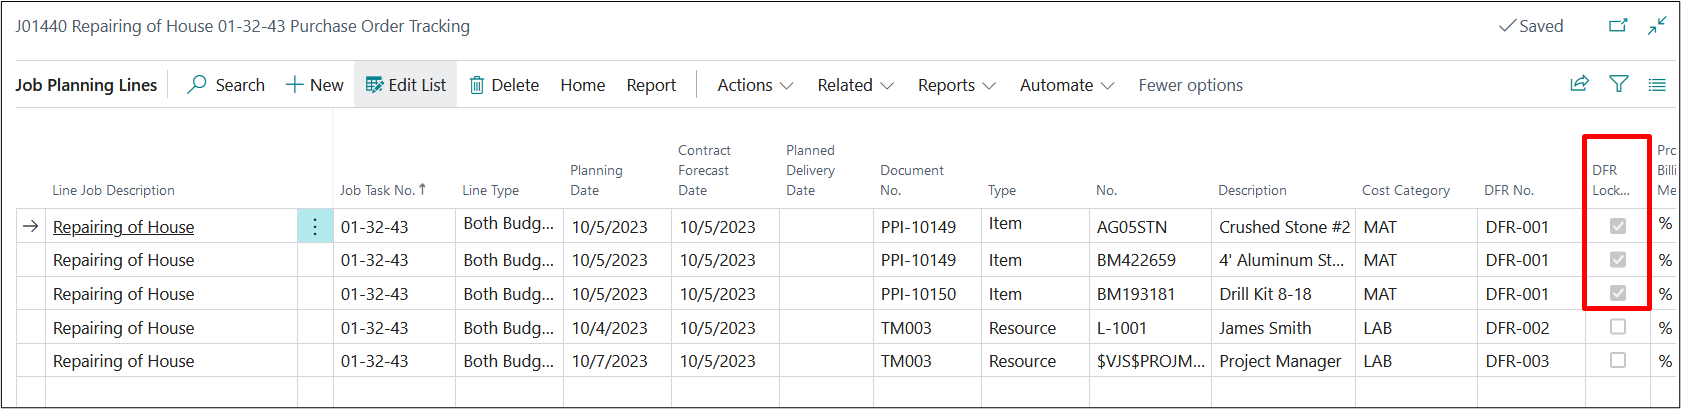The height and width of the screenshot is (409, 1681).
Task: Click the collapse page arrows icon
Action: (x=1657, y=26)
